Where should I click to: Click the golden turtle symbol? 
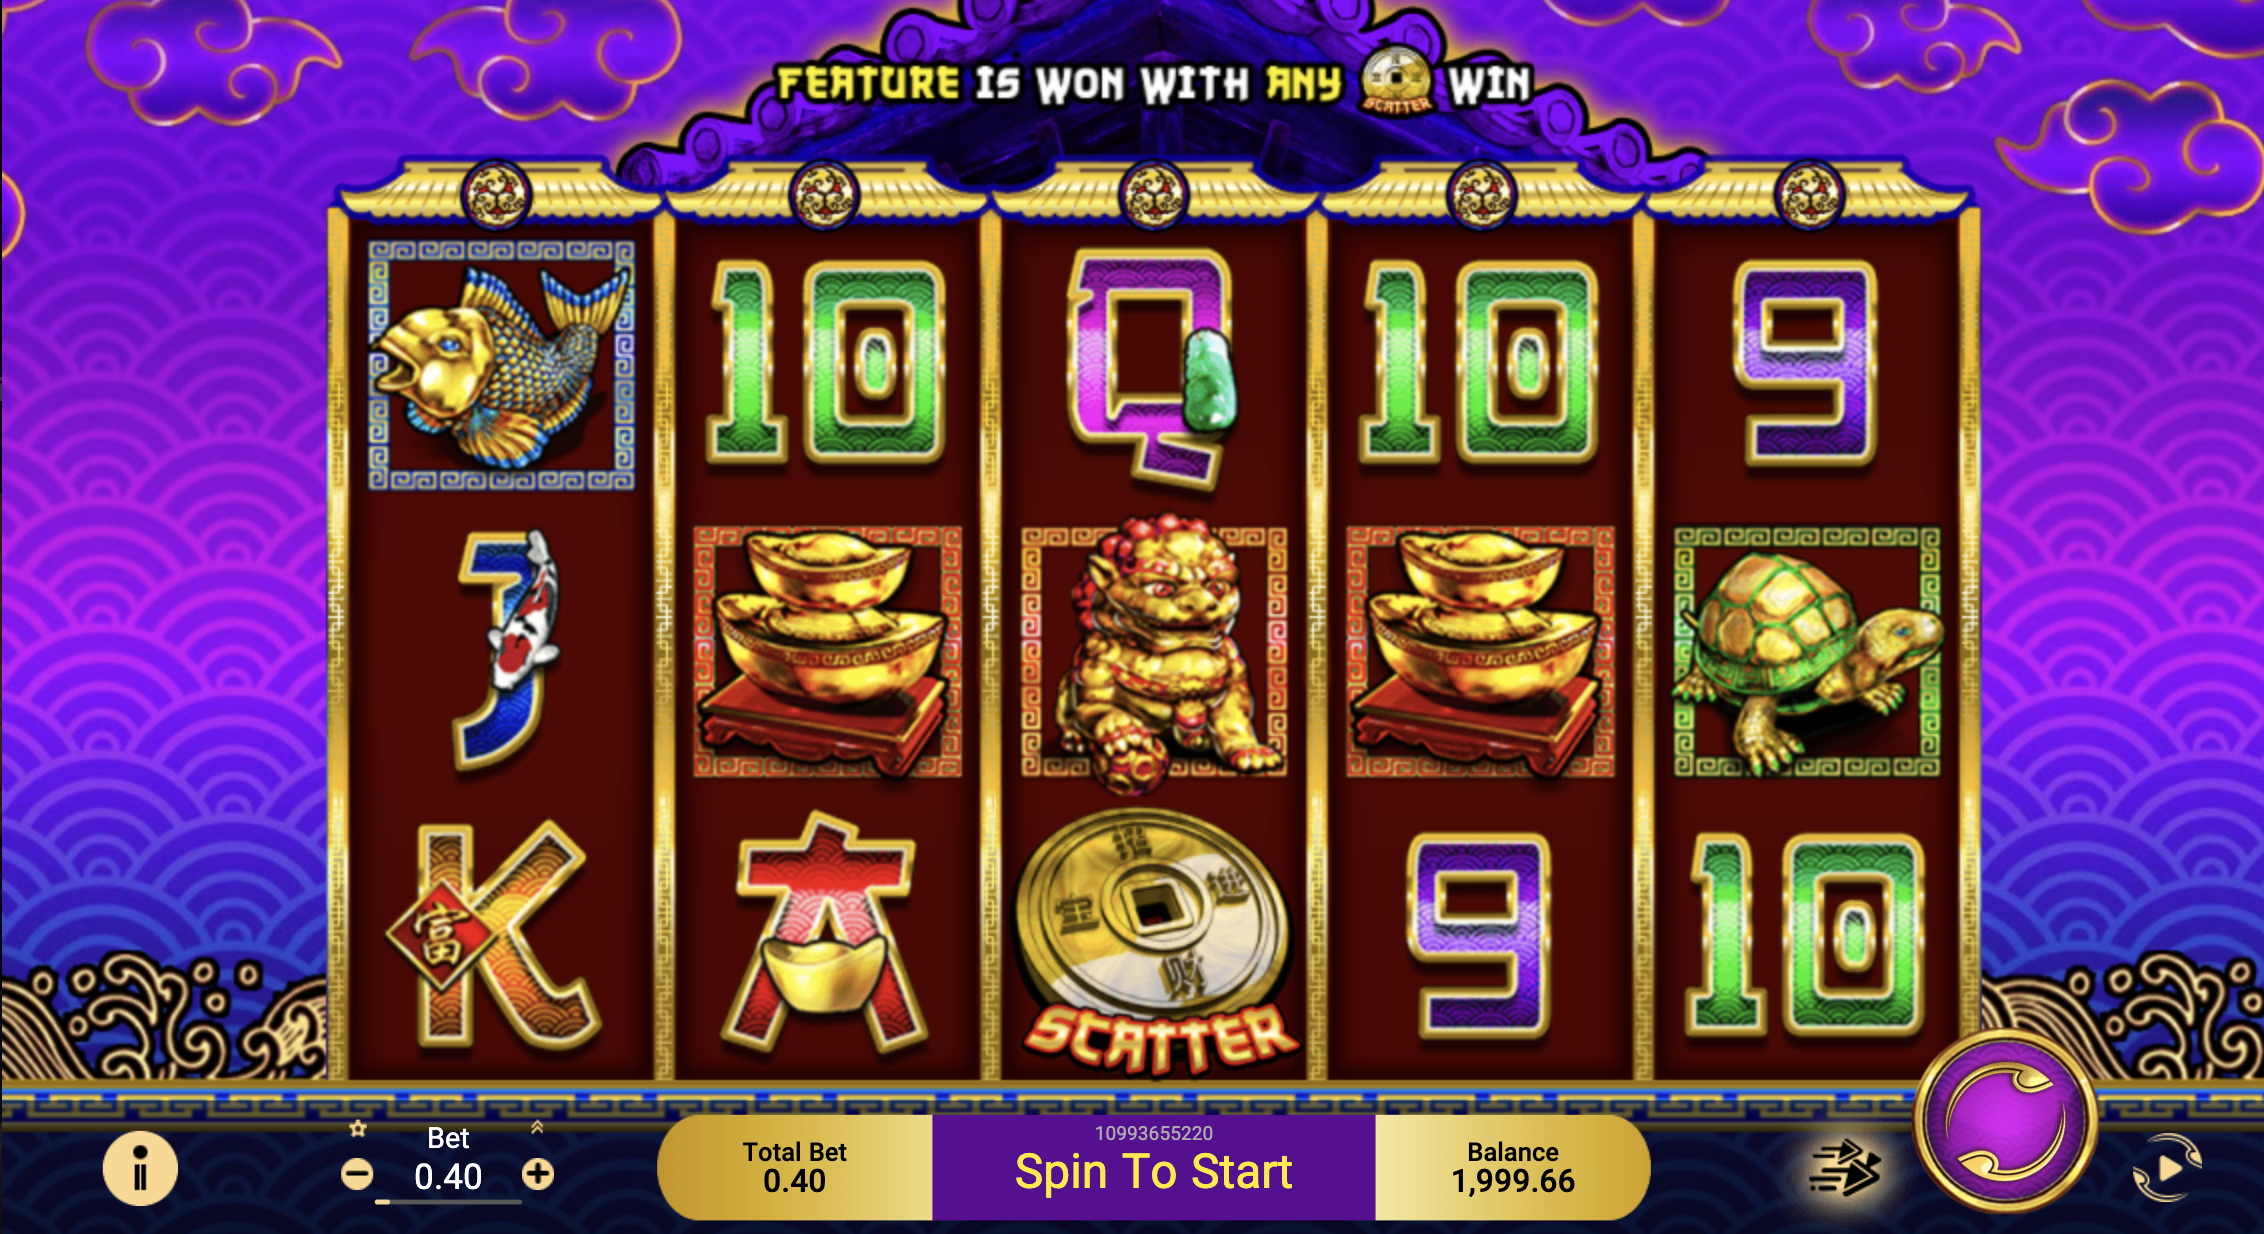pyautogui.click(x=1808, y=652)
